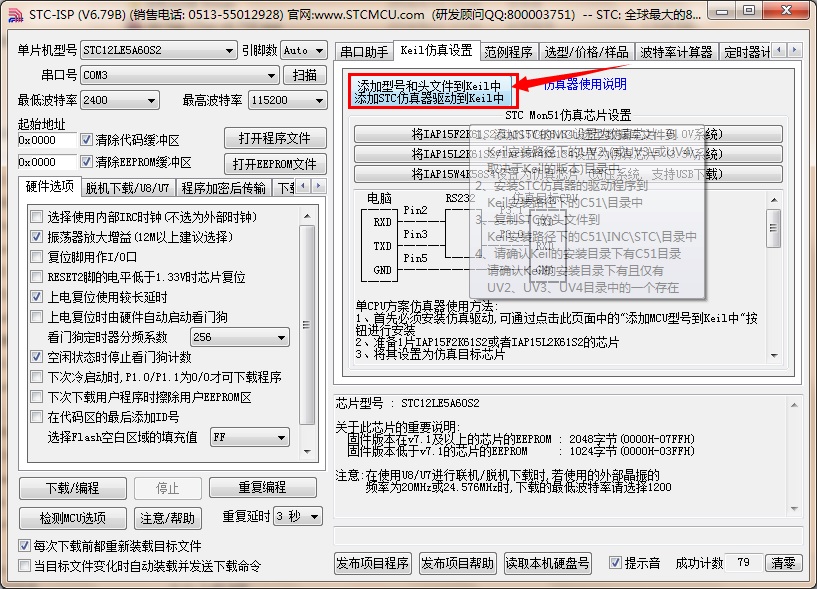Expand the watchdog prescaler 256 dropdown

coord(240,337)
